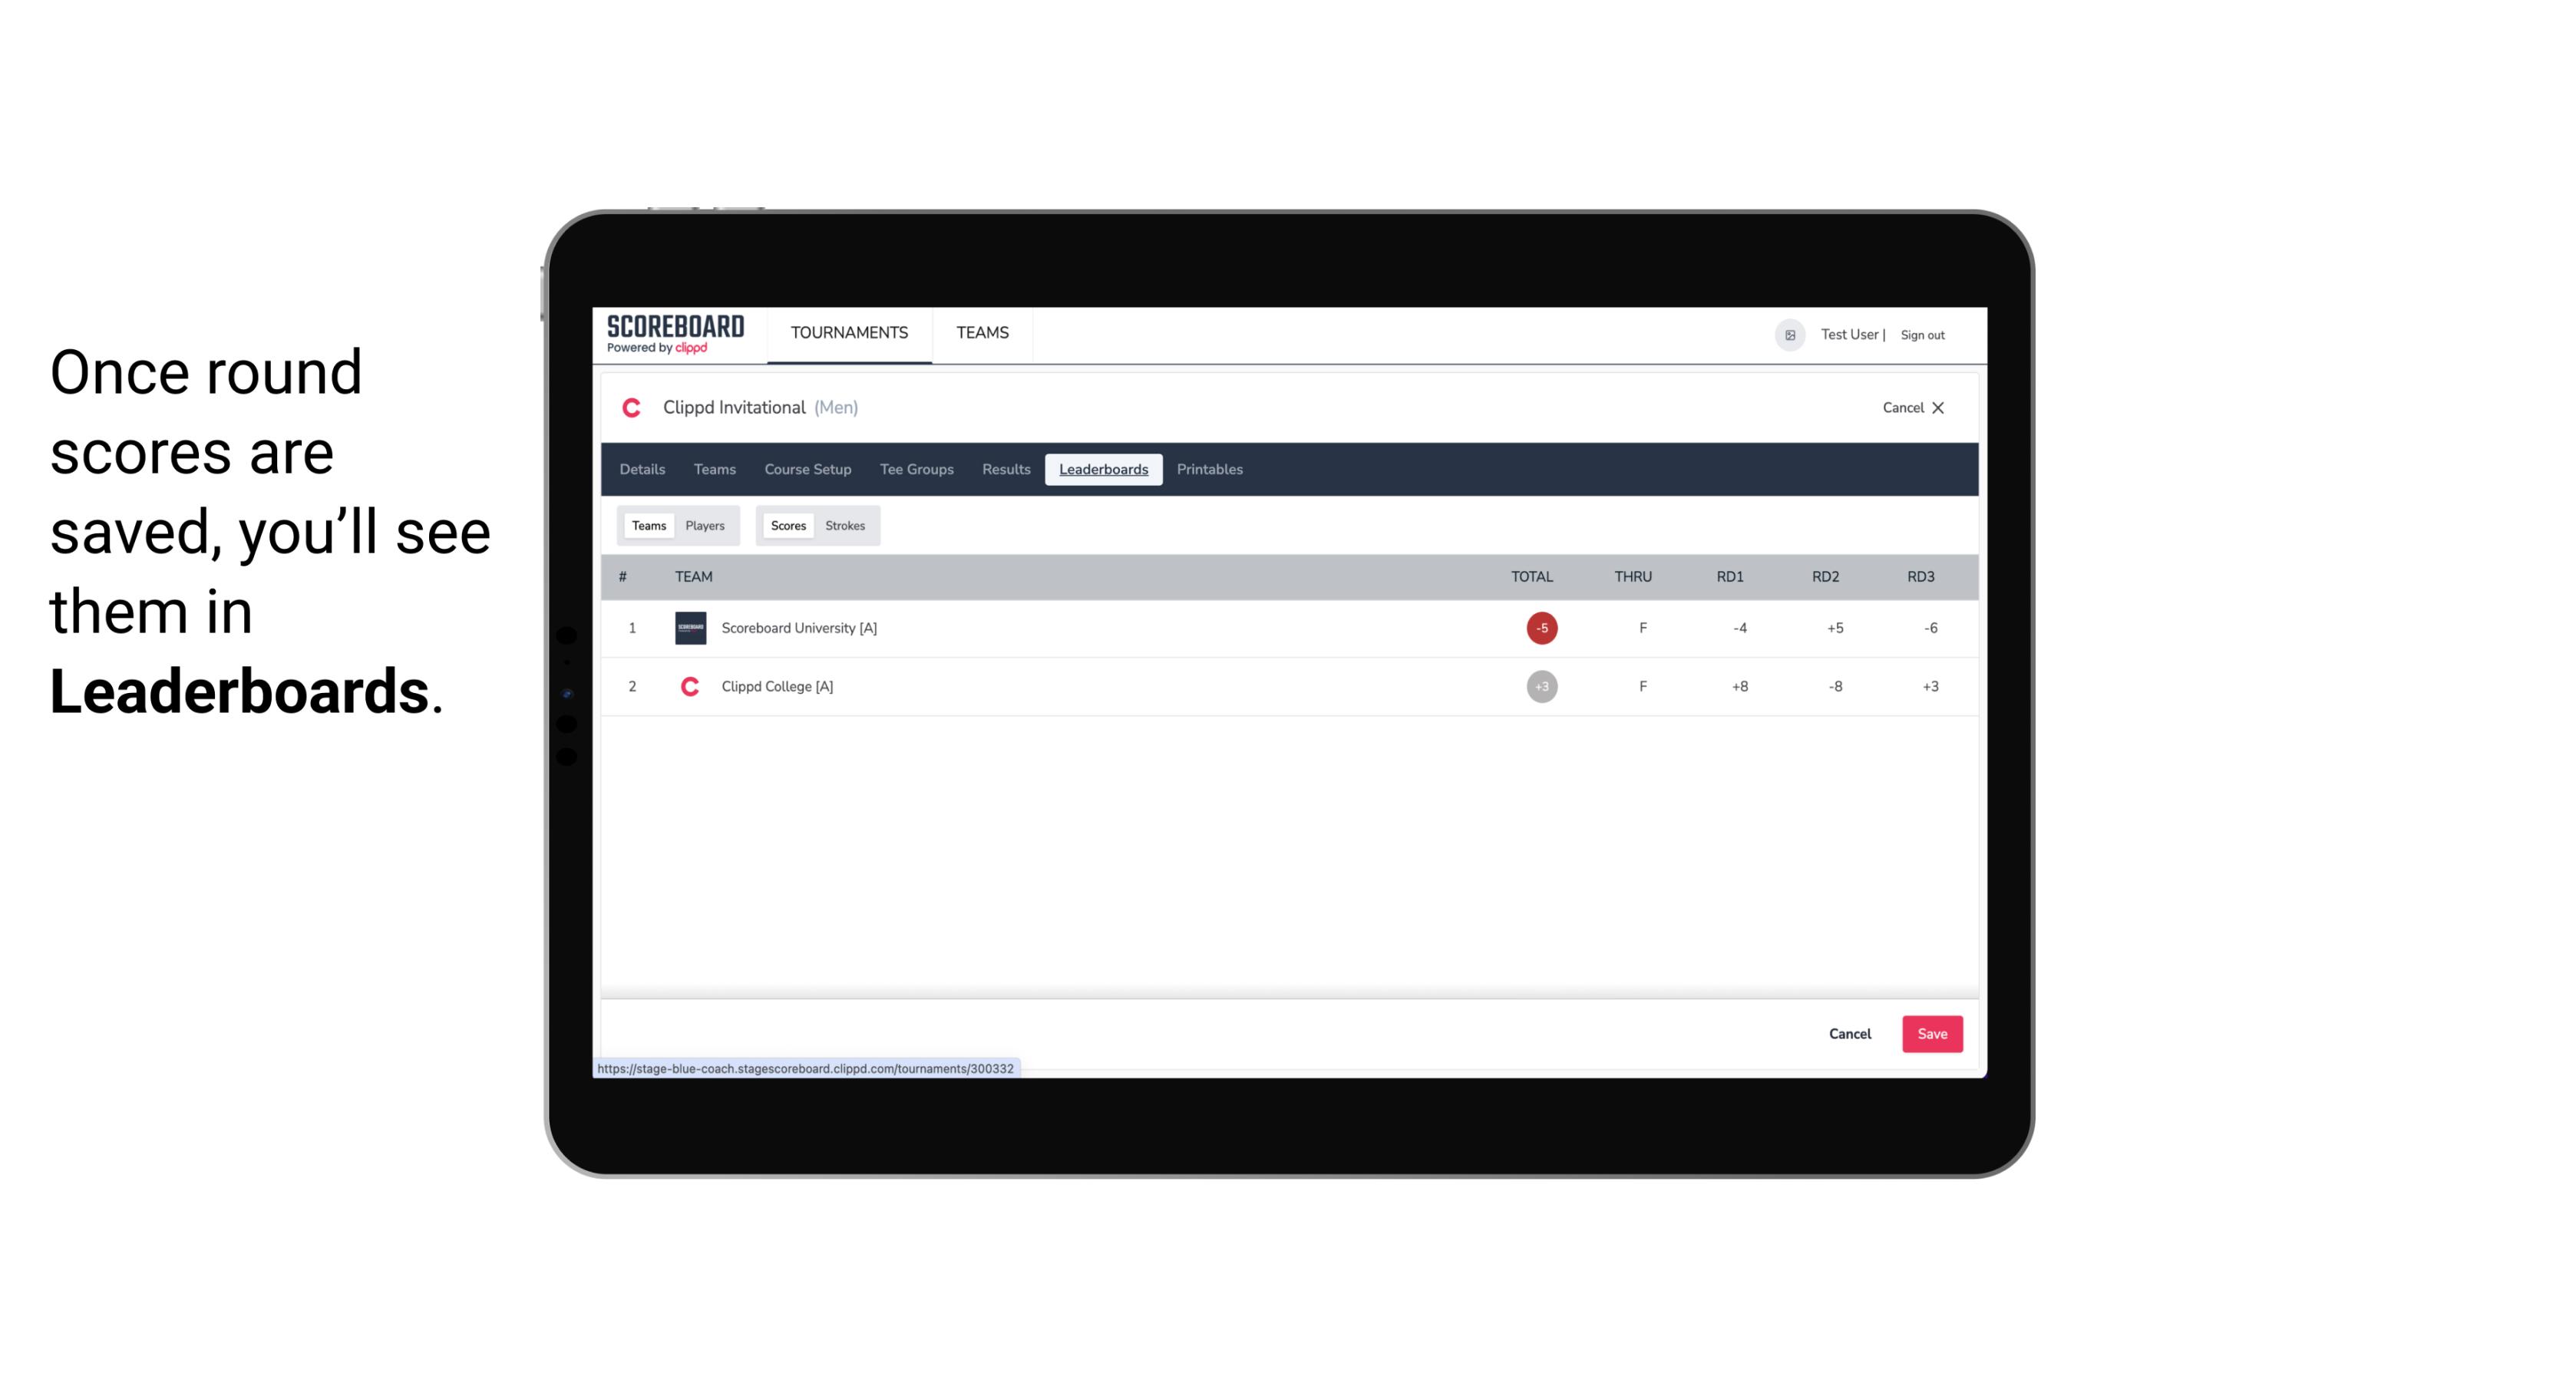Select the Teams filter button
2576x1386 pixels.
pos(647,526)
